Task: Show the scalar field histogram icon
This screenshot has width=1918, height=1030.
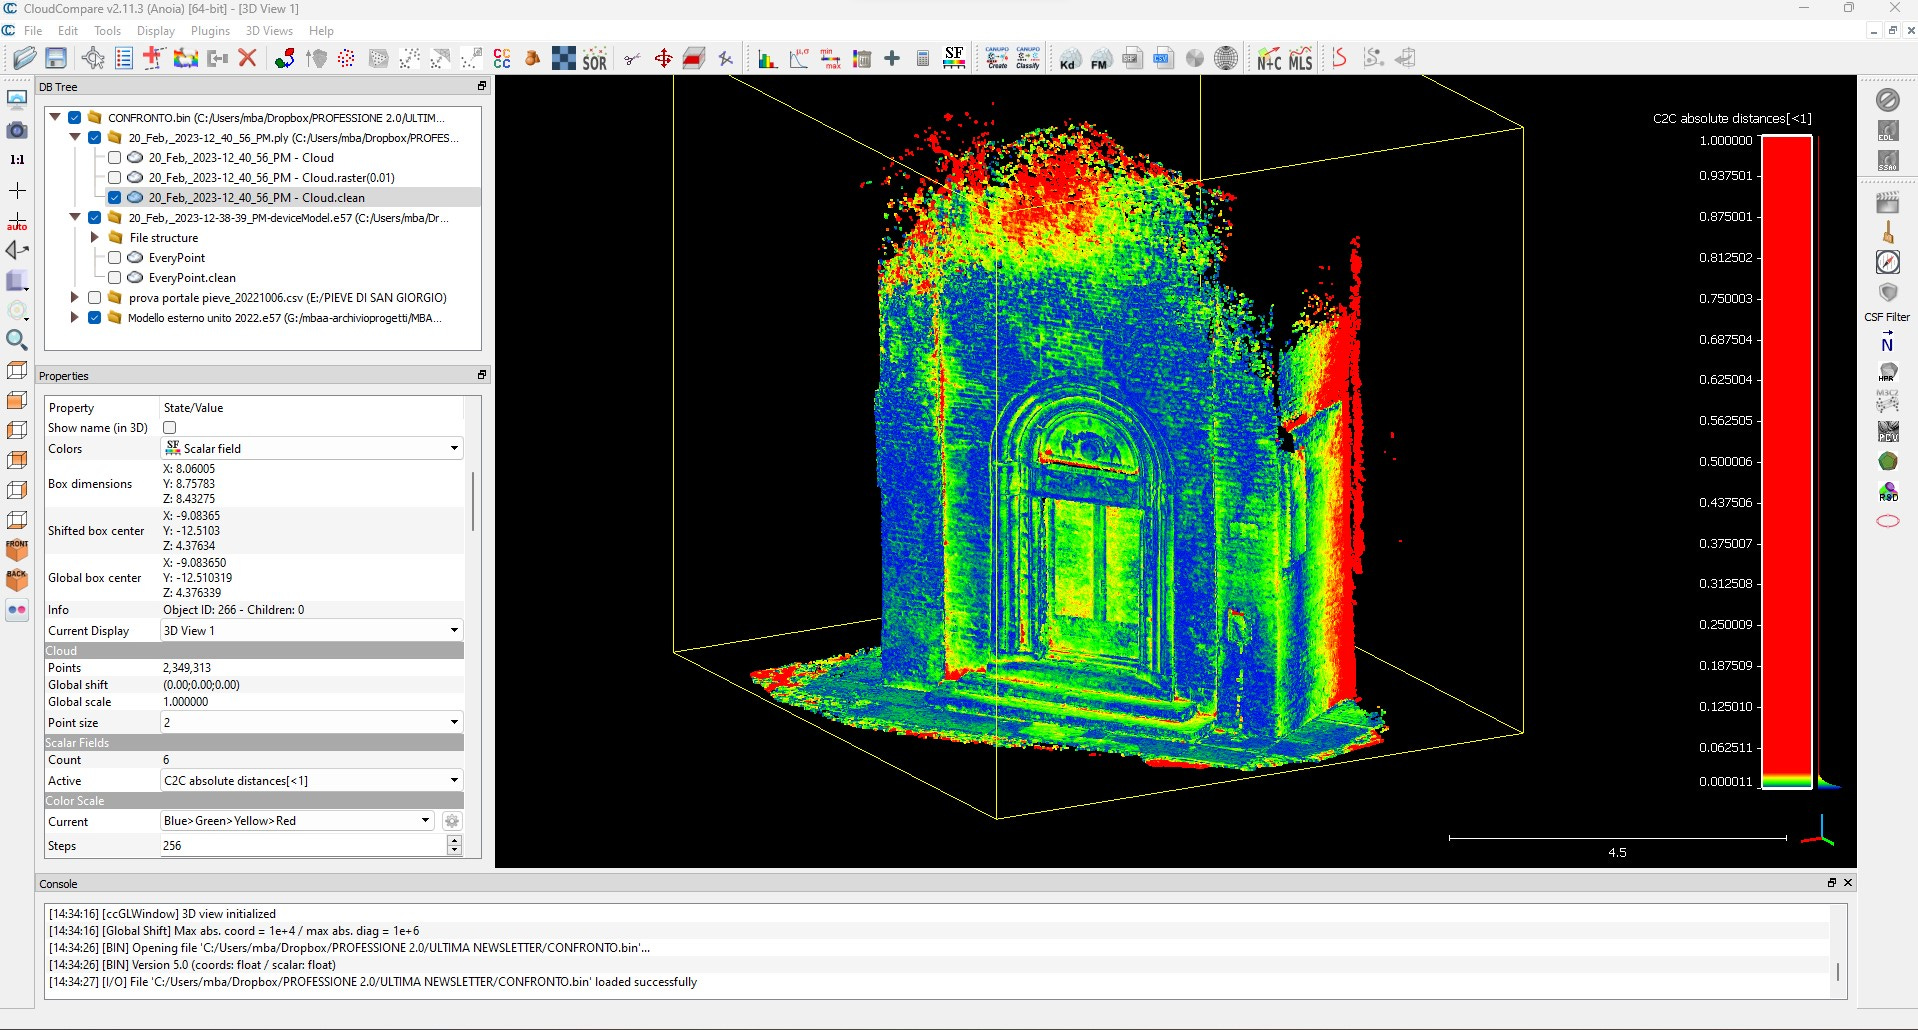Action: pyautogui.click(x=767, y=59)
